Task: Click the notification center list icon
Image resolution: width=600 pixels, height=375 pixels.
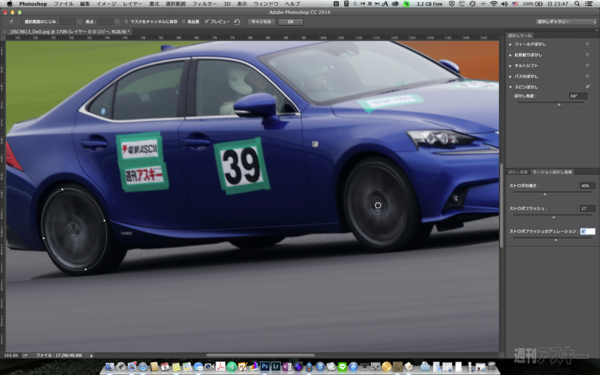Action: click(x=590, y=4)
